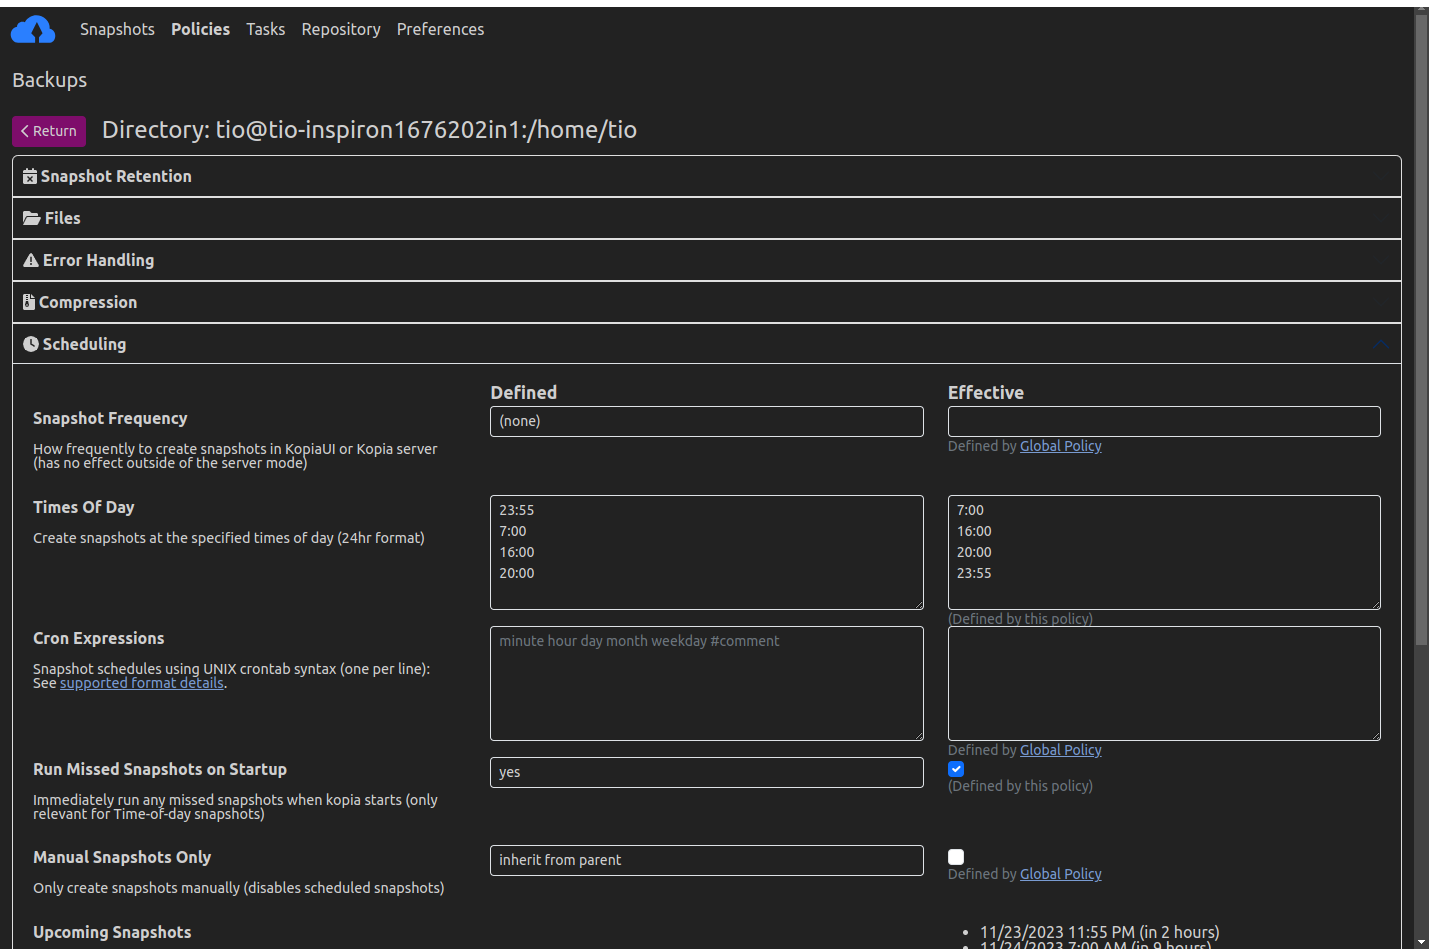
Task: Open the Policies tab
Action: 200,29
